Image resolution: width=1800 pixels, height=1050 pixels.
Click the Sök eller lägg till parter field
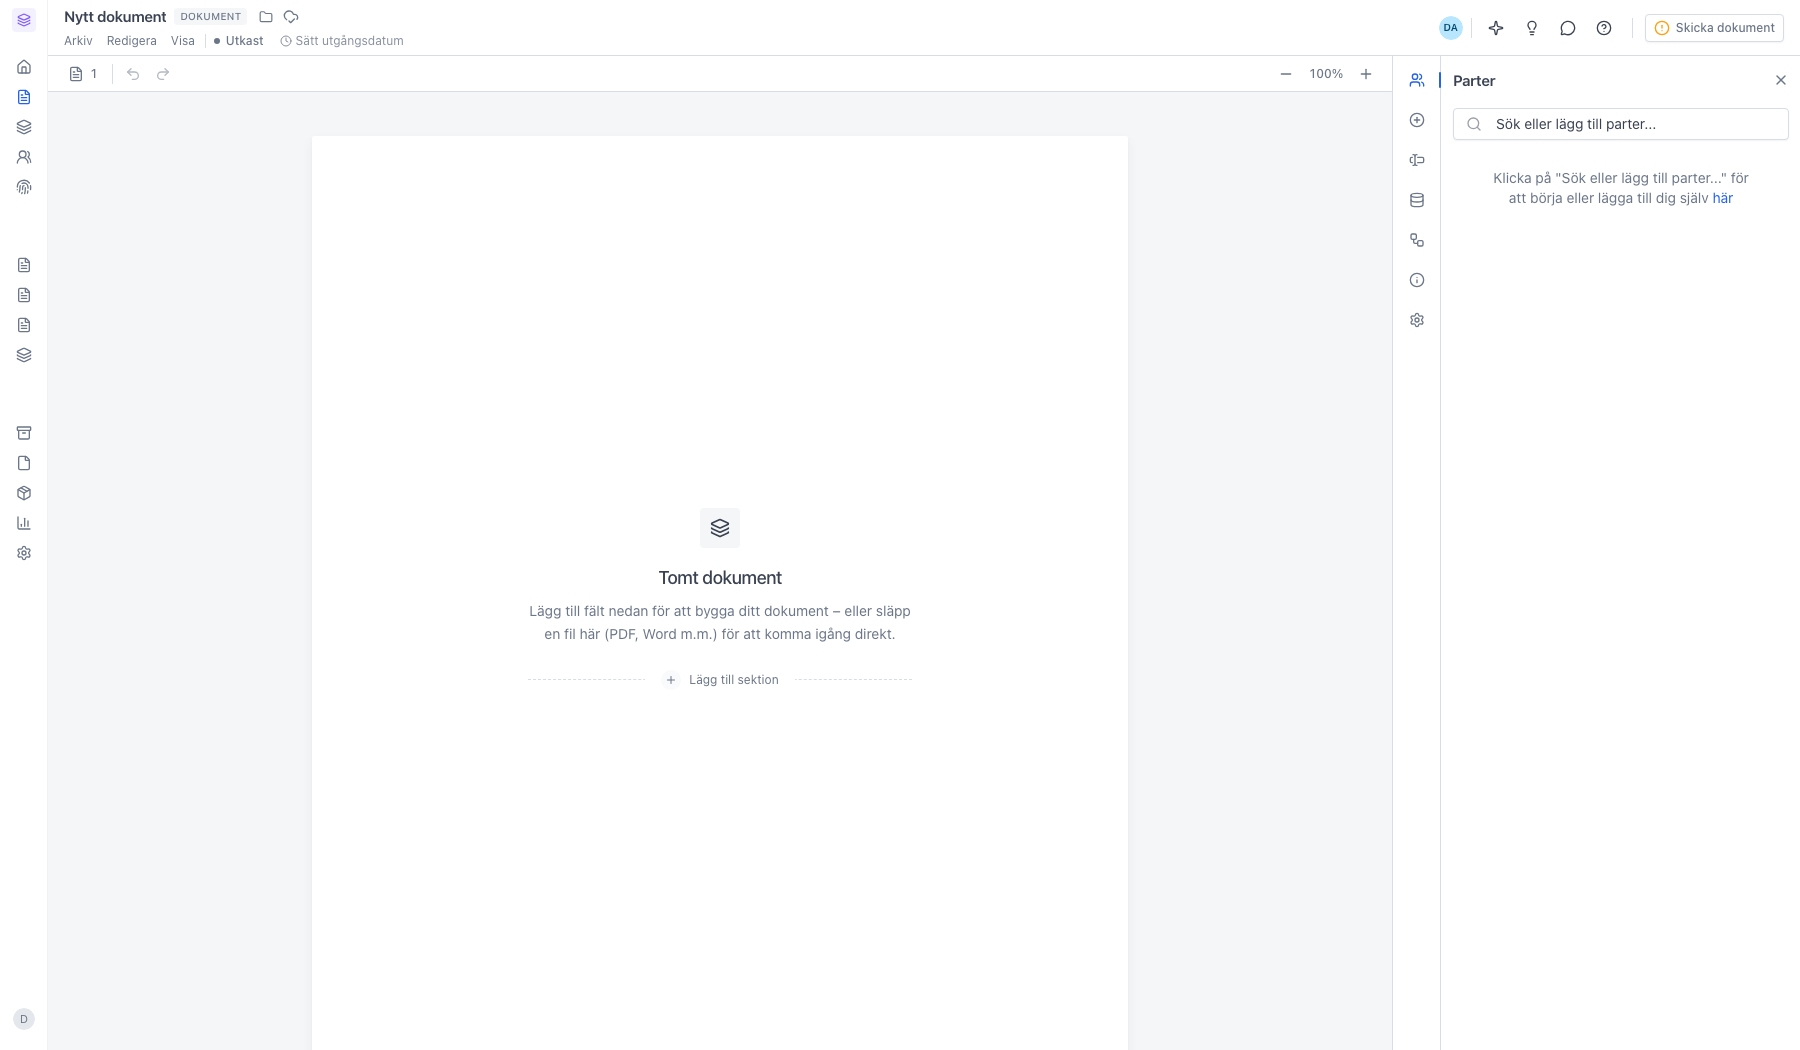[1621, 124]
